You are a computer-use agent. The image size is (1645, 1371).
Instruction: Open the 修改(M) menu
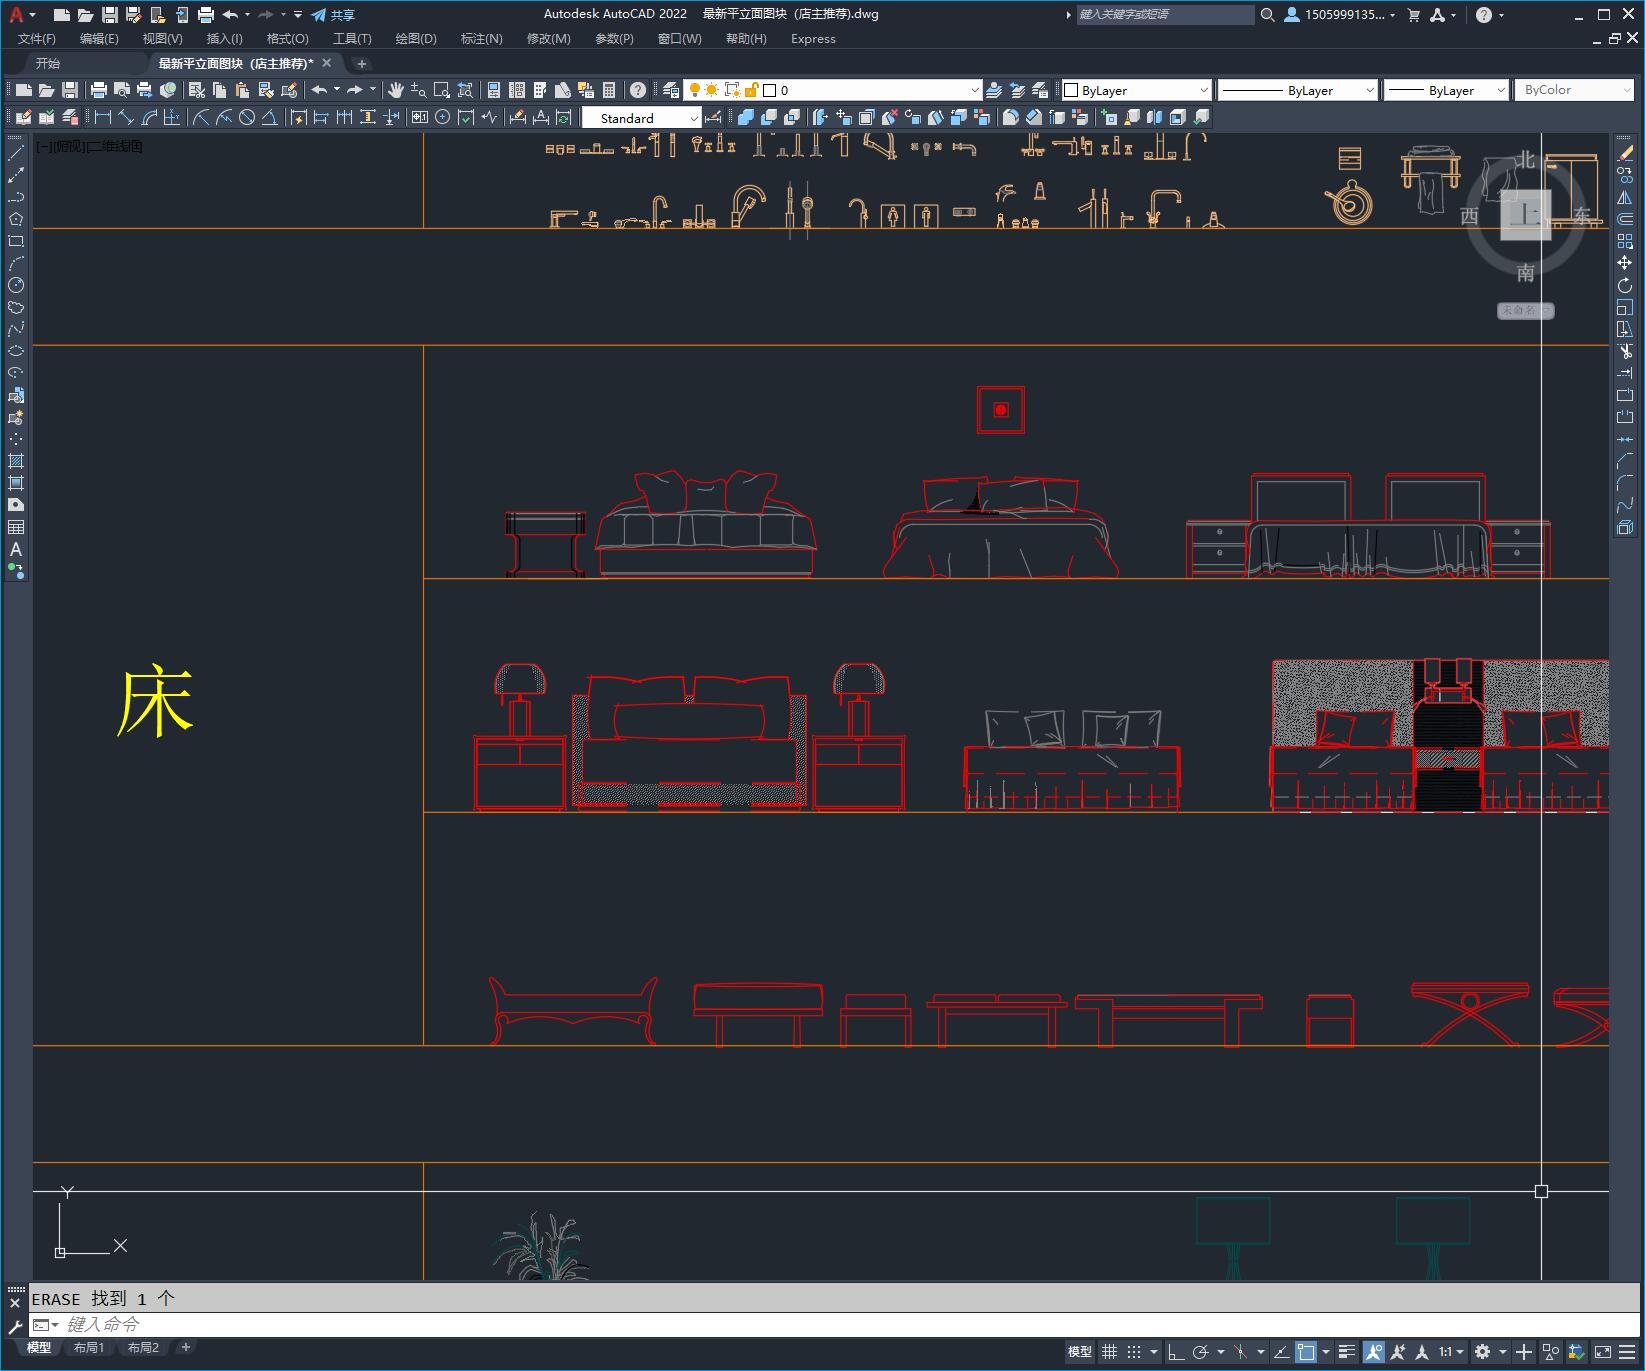(548, 39)
